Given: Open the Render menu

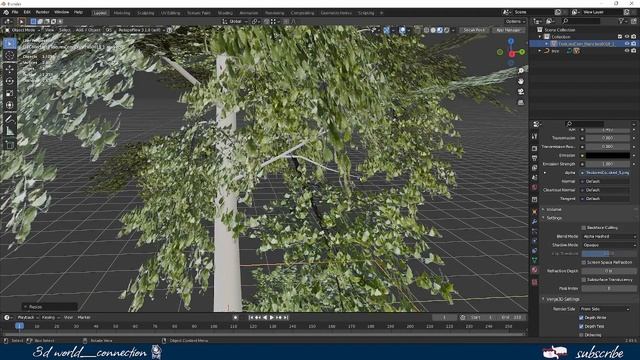Looking at the screenshot, I should pos(42,12).
